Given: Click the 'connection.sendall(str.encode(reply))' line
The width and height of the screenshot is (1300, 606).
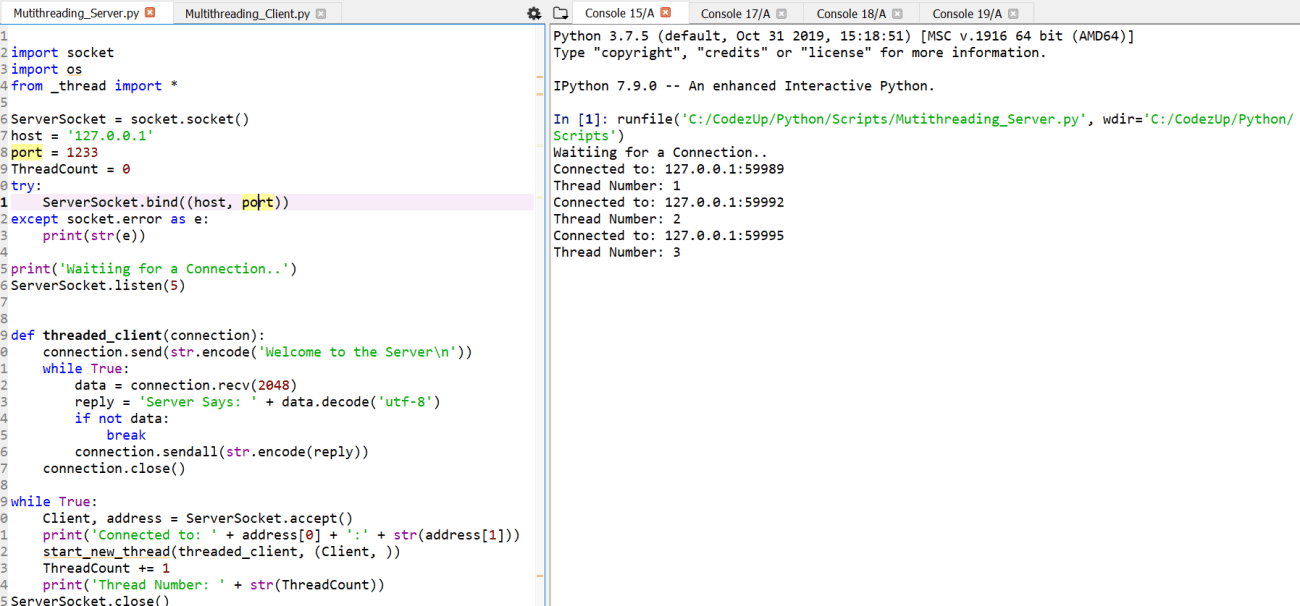Looking at the screenshot, I should pyautogui.click(x=222, y=452).
